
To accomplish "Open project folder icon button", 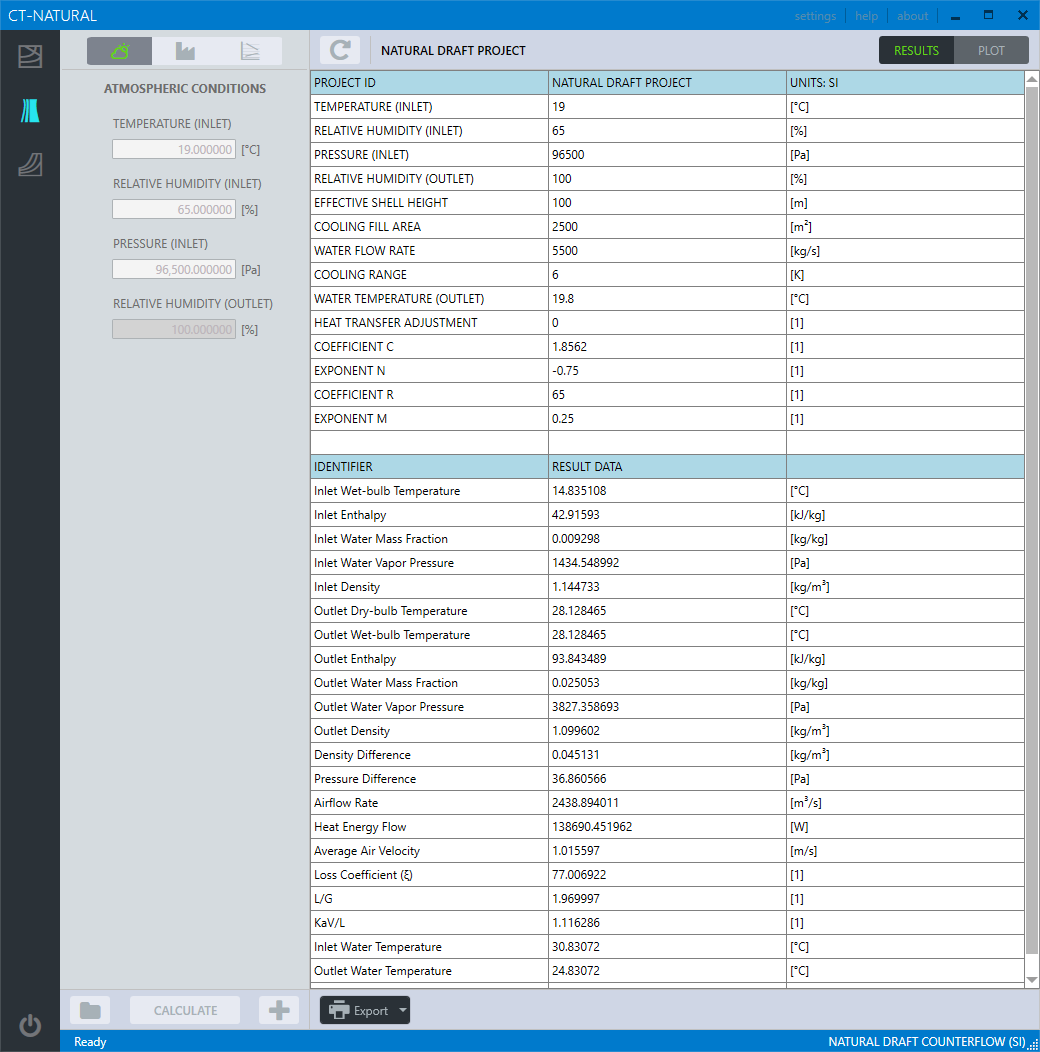I will click(90, 1010).
